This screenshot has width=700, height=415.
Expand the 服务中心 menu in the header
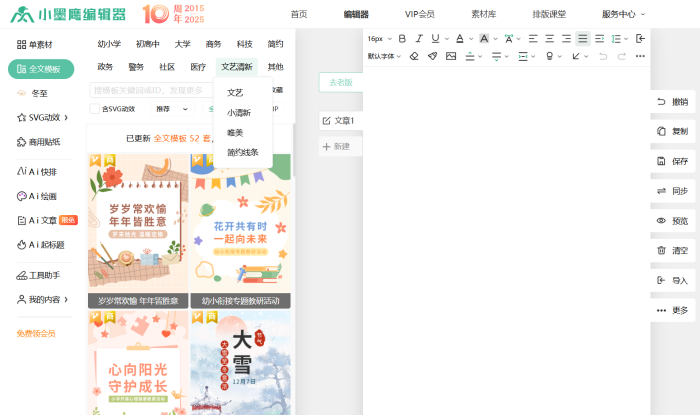pos(623,14)
